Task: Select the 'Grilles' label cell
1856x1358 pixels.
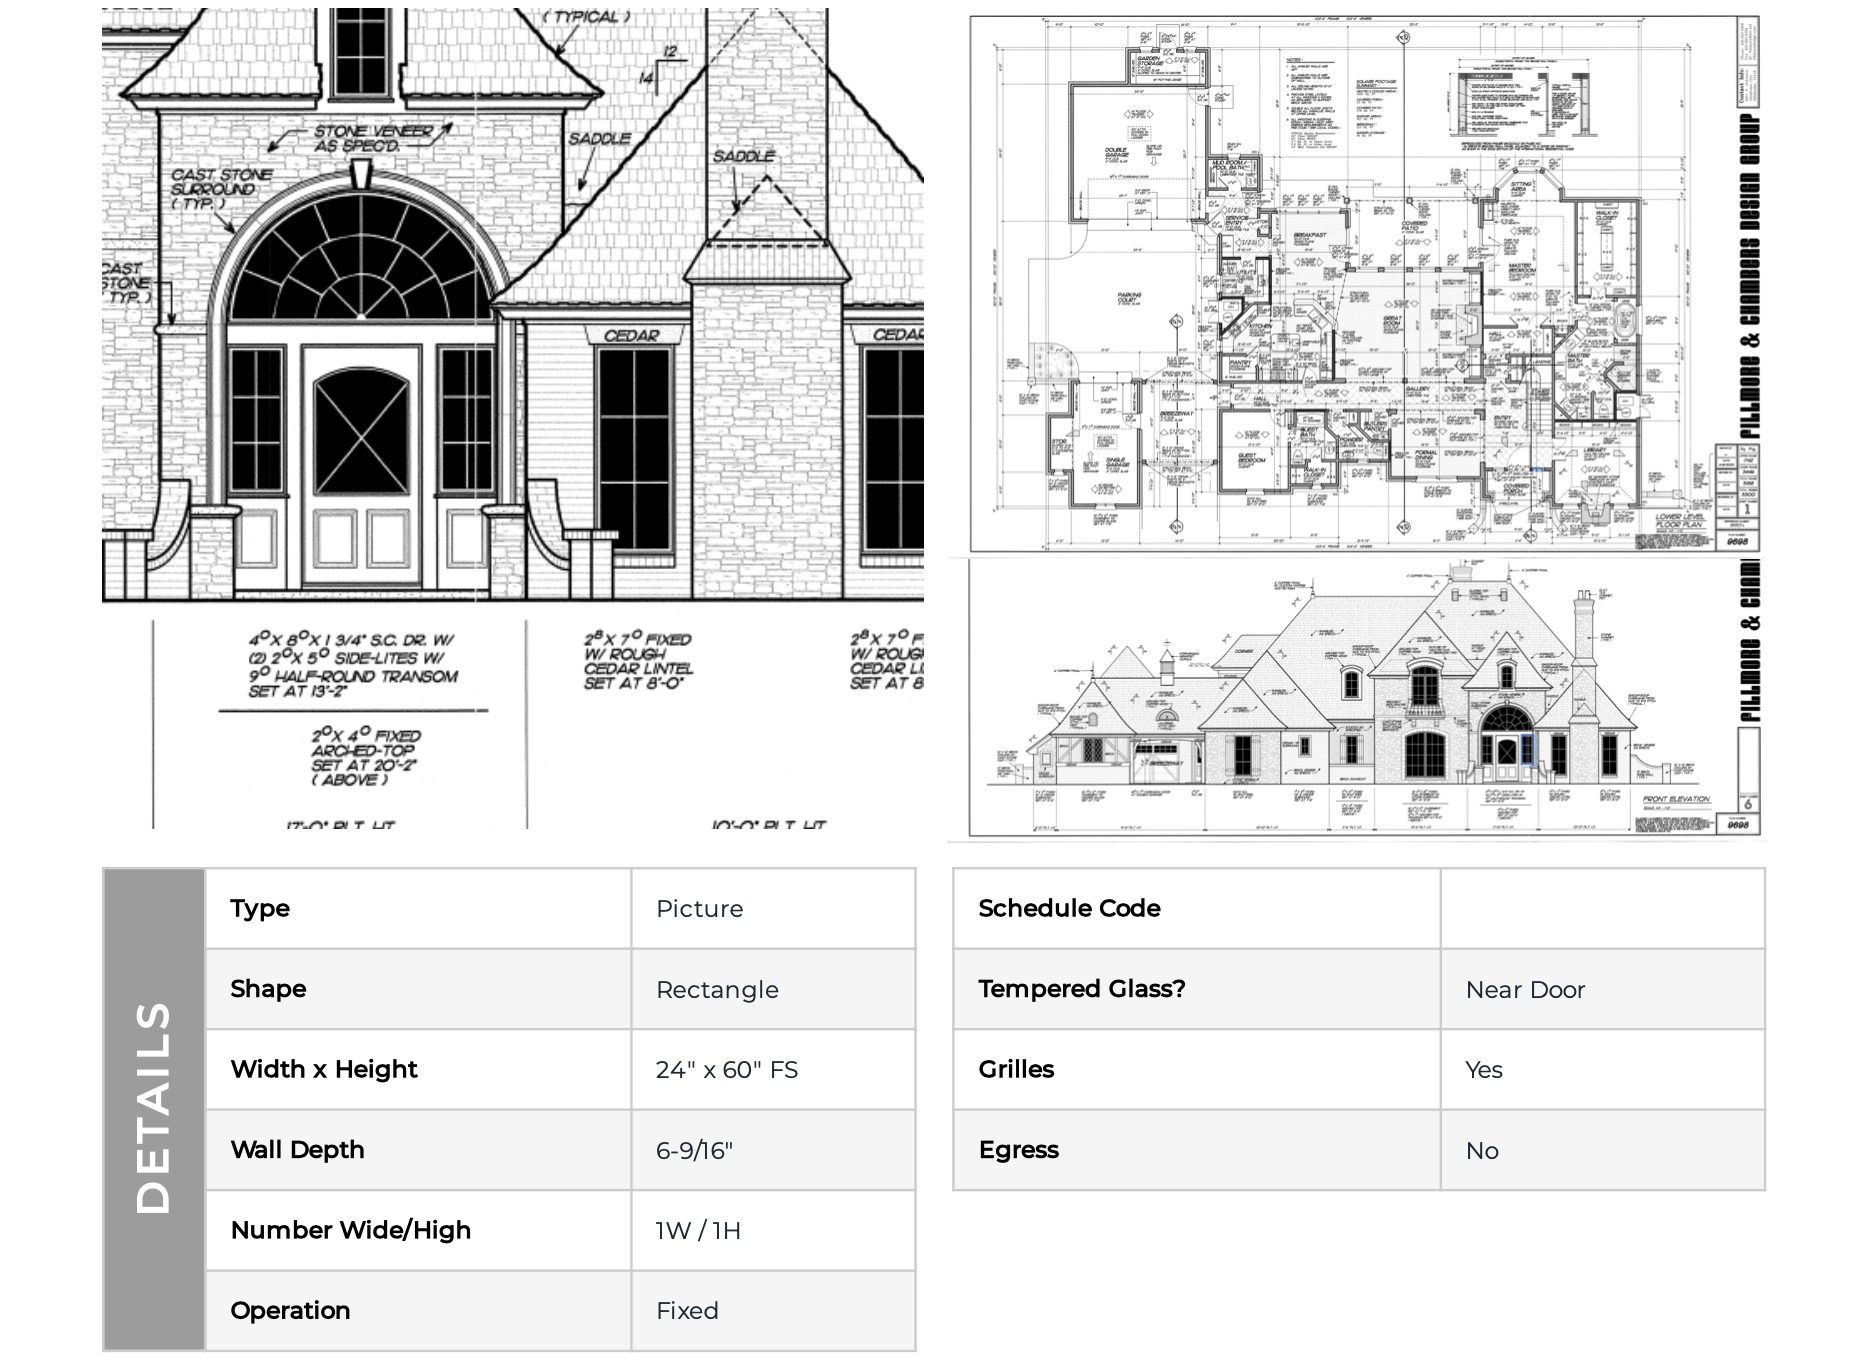Action: coord(1197,1069)
